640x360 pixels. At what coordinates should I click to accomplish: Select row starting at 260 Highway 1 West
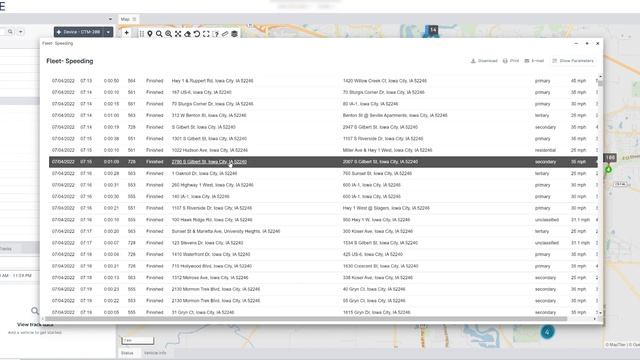pos(323,185)
